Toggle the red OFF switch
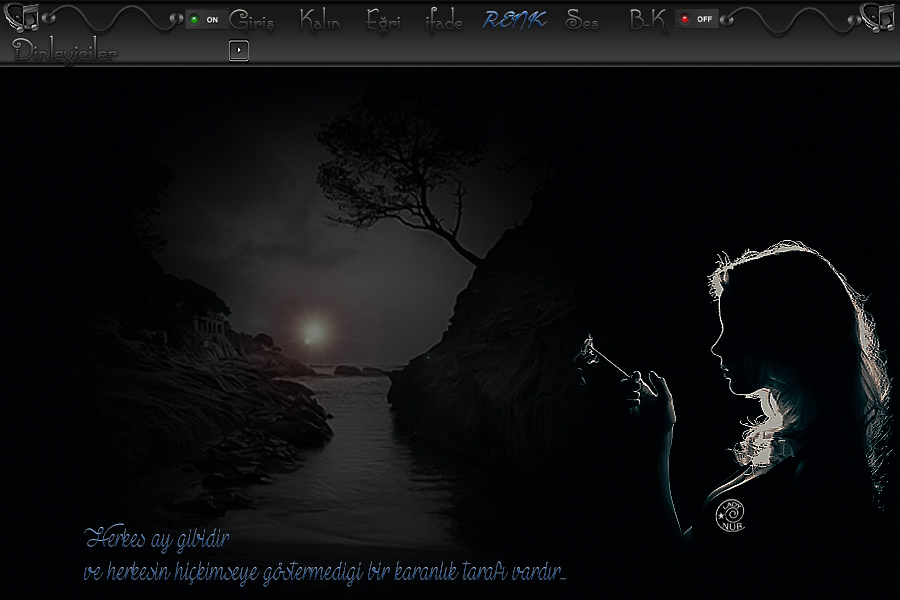 697,19
